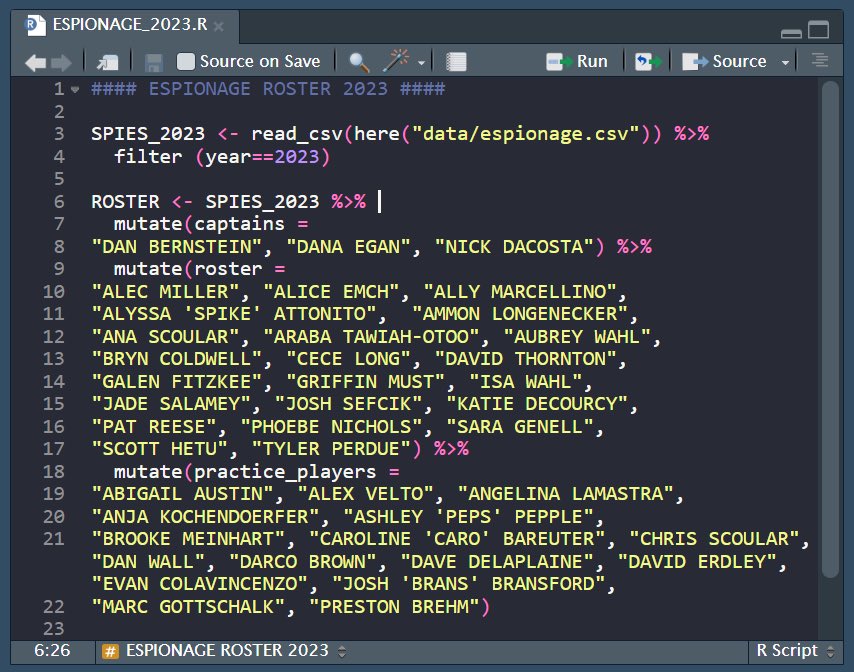The width and height of the screenshot is (854, 672).
Task: Go forward to next source location
Action: click(x=61, y=62)
